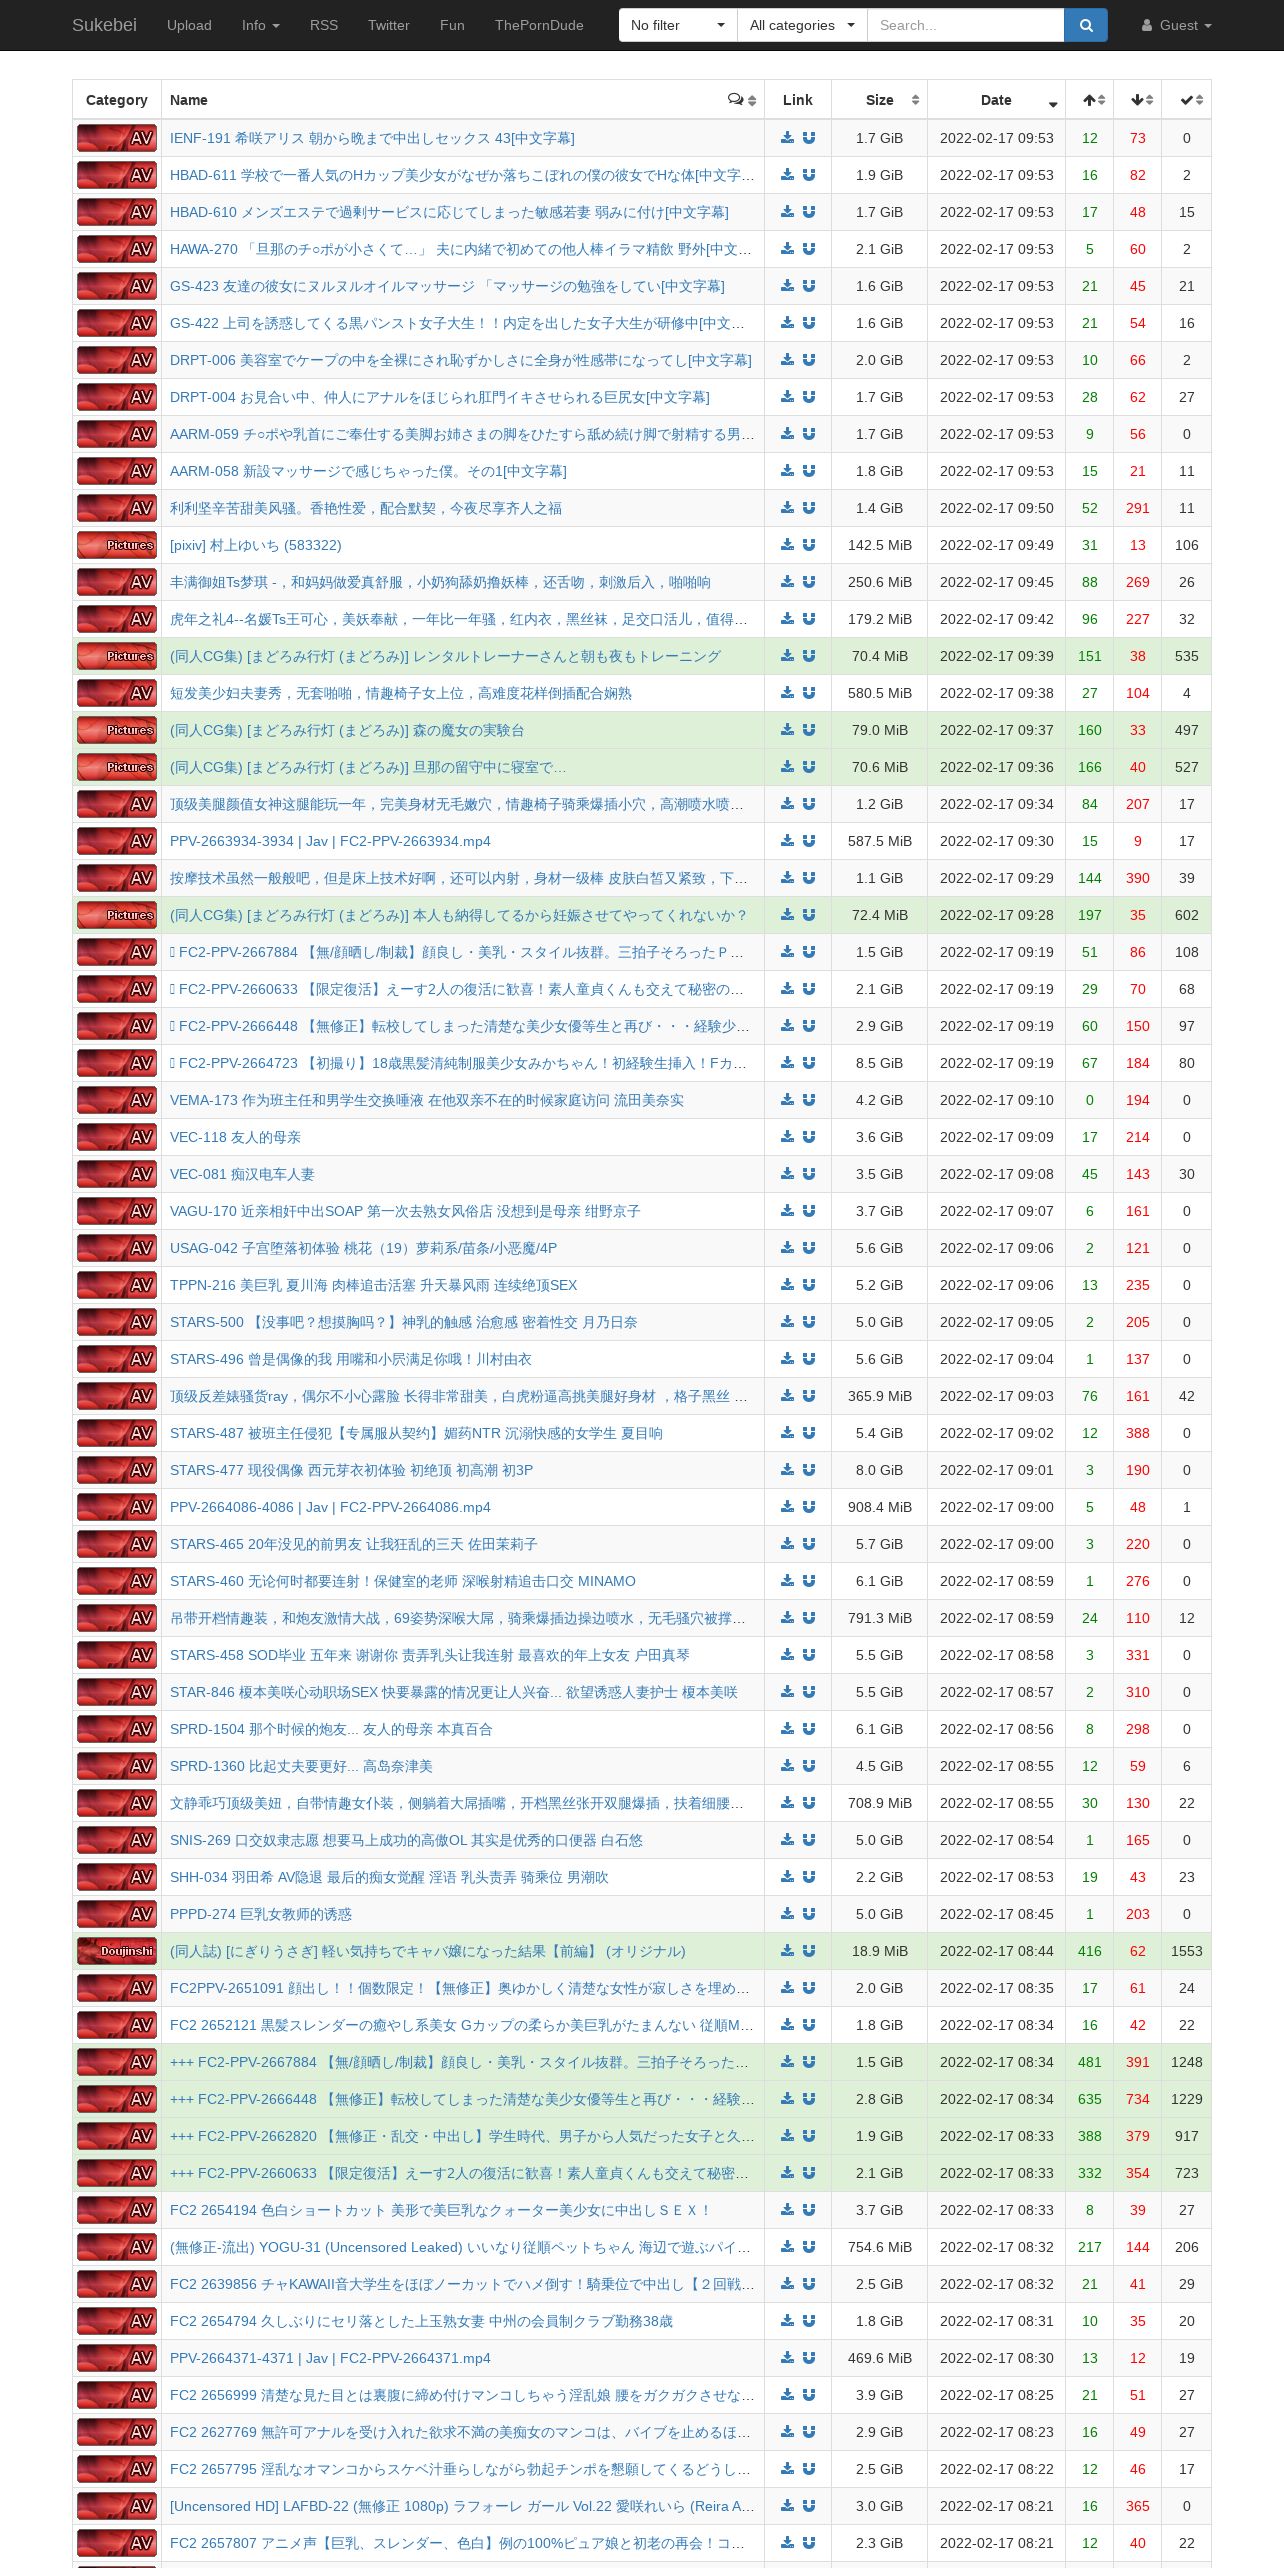Viewport: 1284px width, 2568px height.
Task: Click the Sukebei brand link
Action: click(x=104, y=25)
